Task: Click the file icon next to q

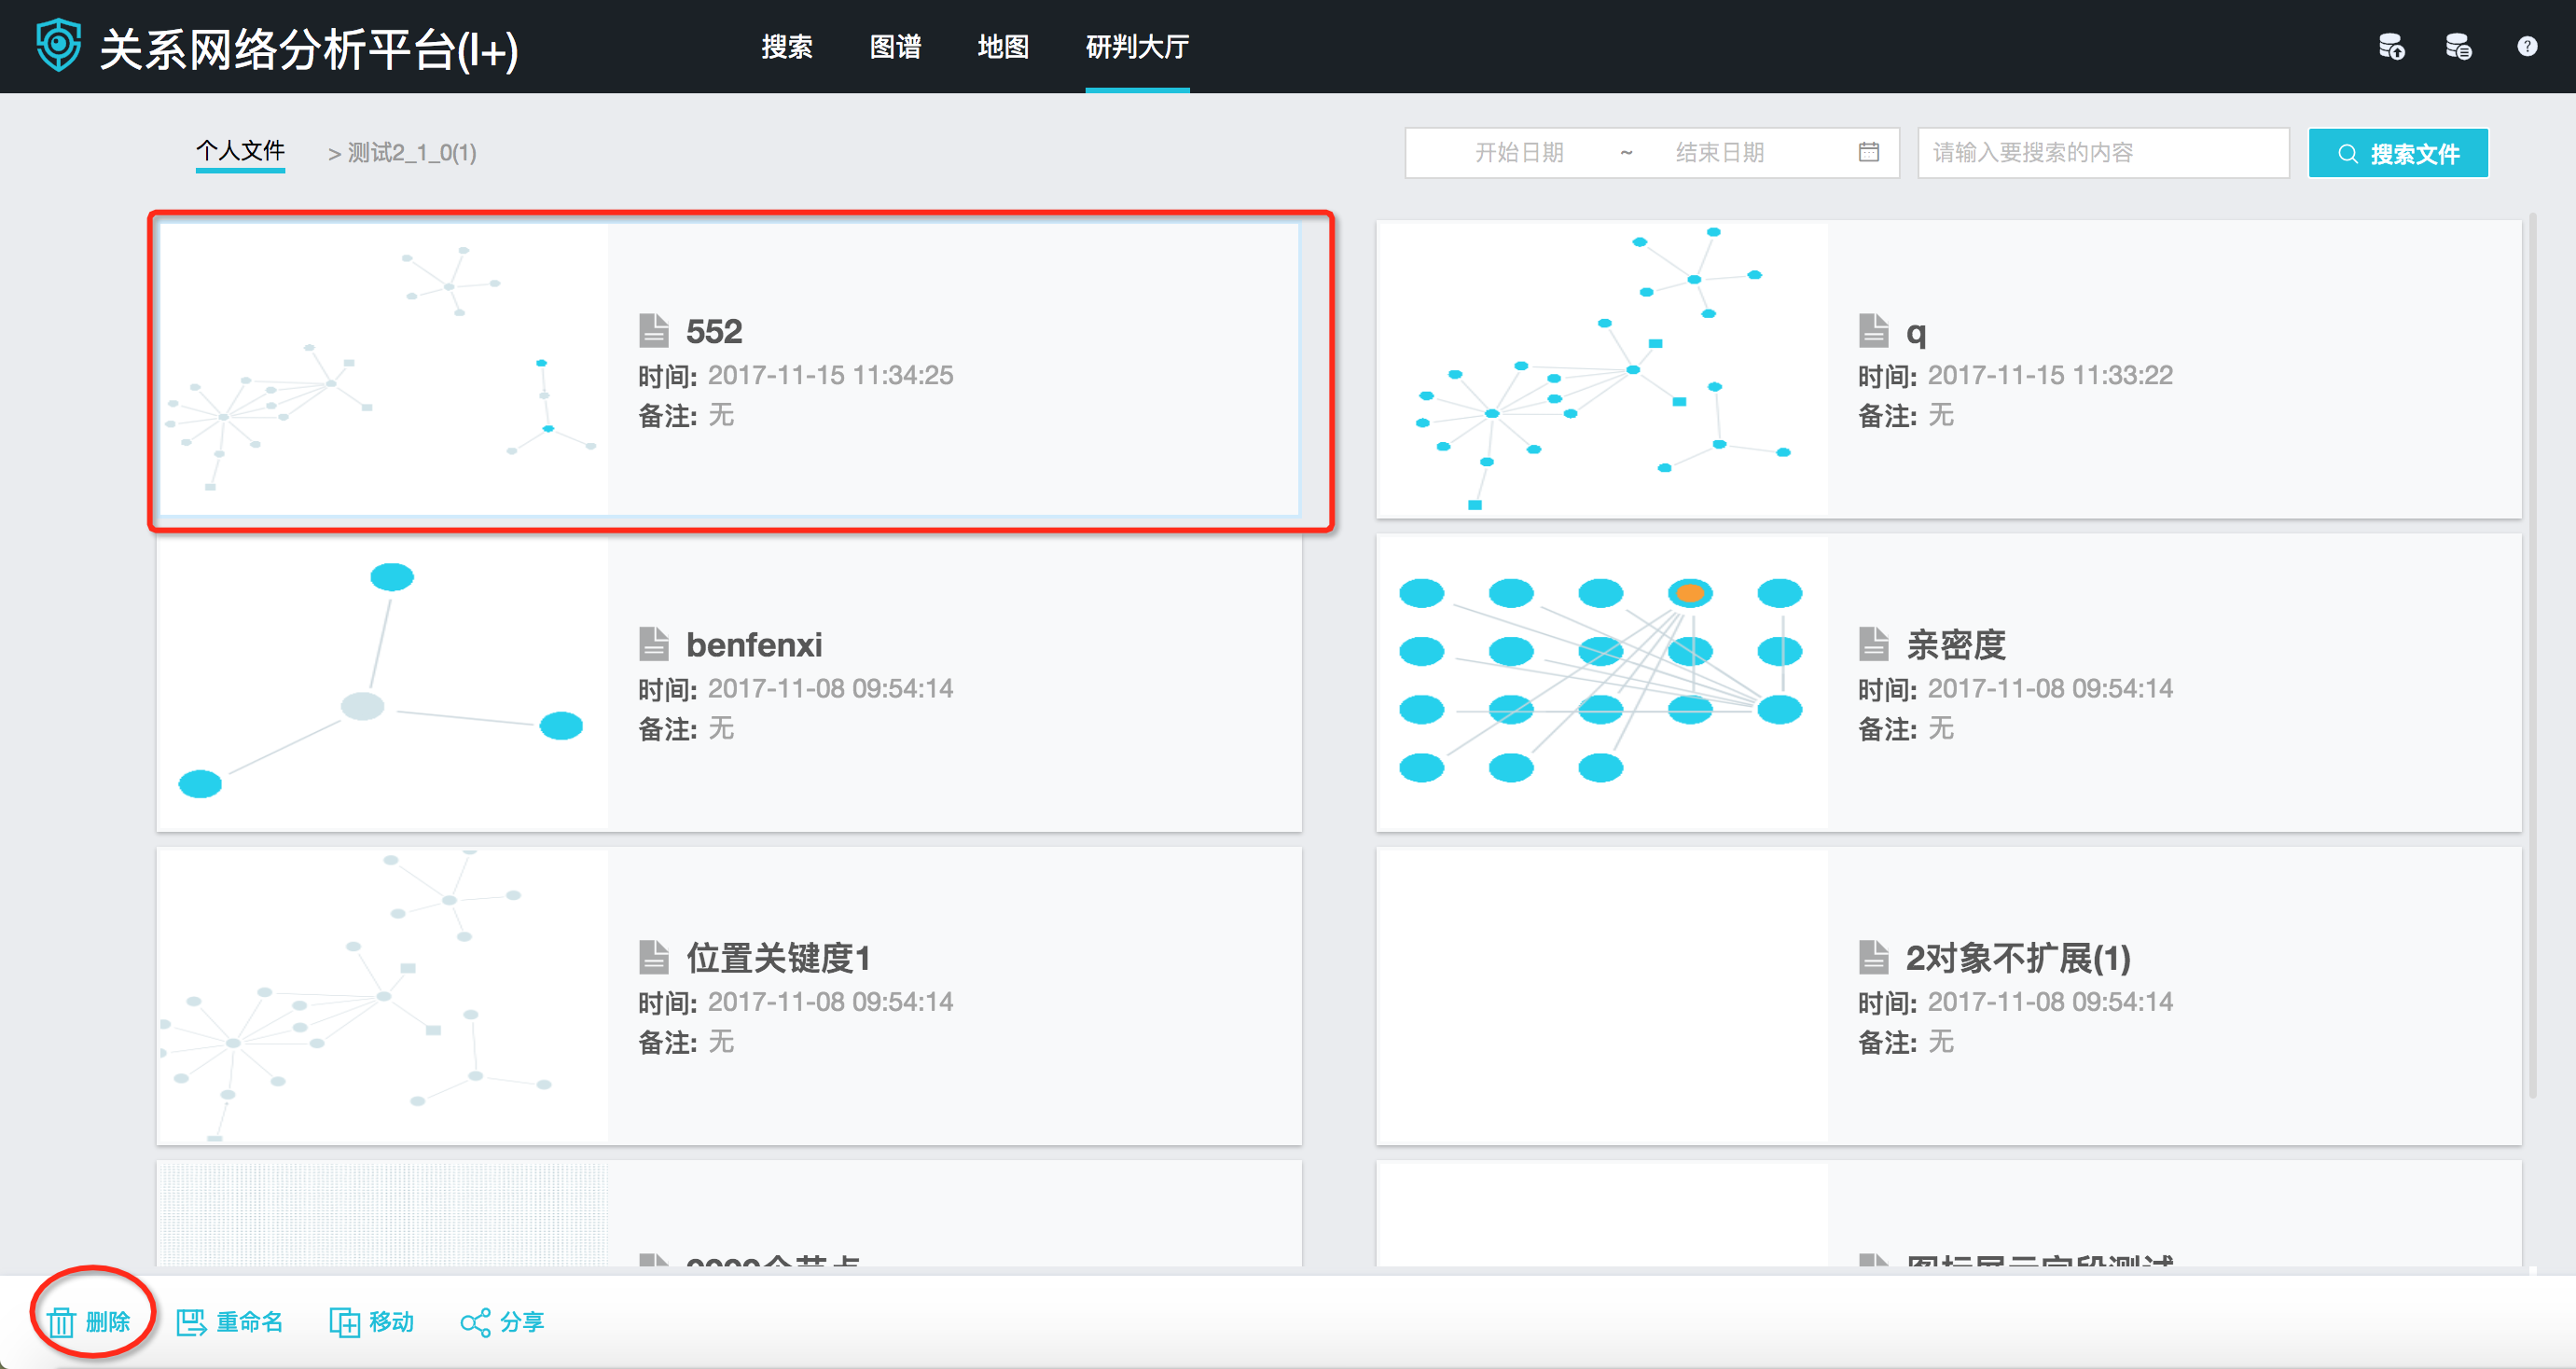Action: point(1873,330)
